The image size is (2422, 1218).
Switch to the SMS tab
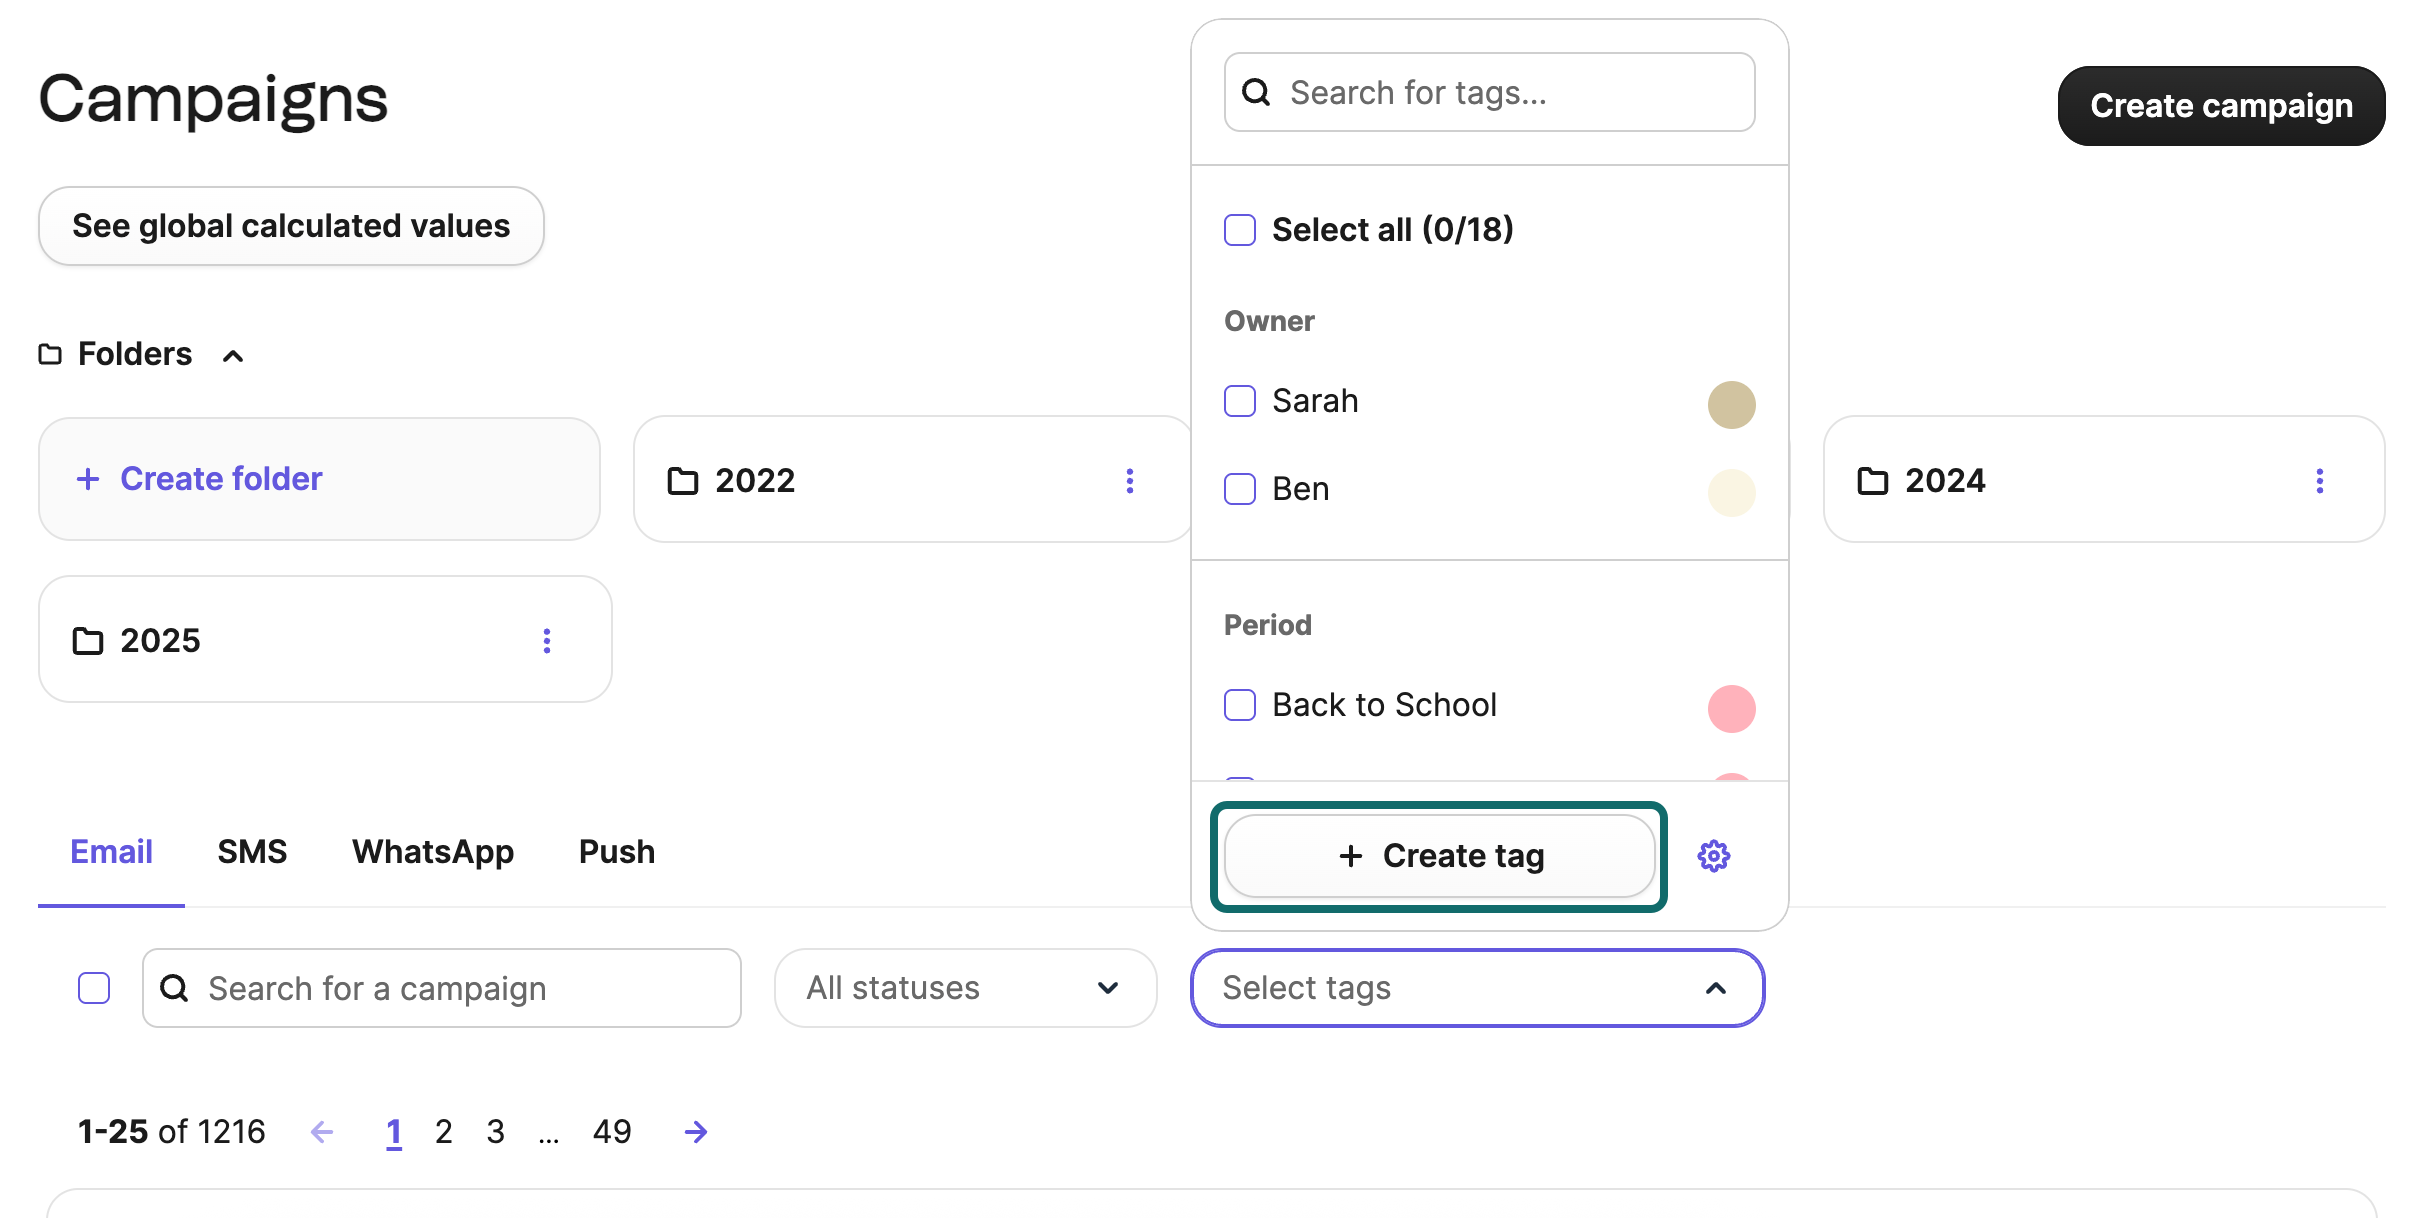click(252, 852)
